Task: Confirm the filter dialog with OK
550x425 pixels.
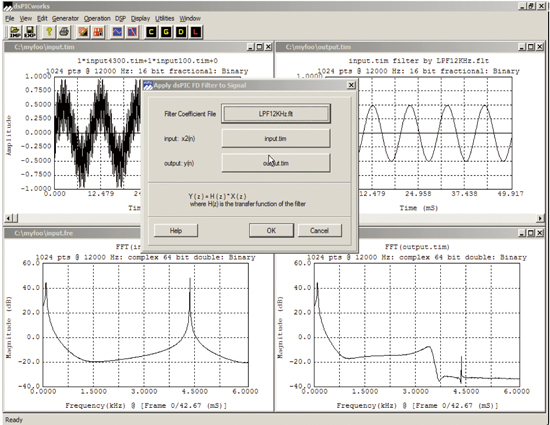Action: tap(271, 230)
